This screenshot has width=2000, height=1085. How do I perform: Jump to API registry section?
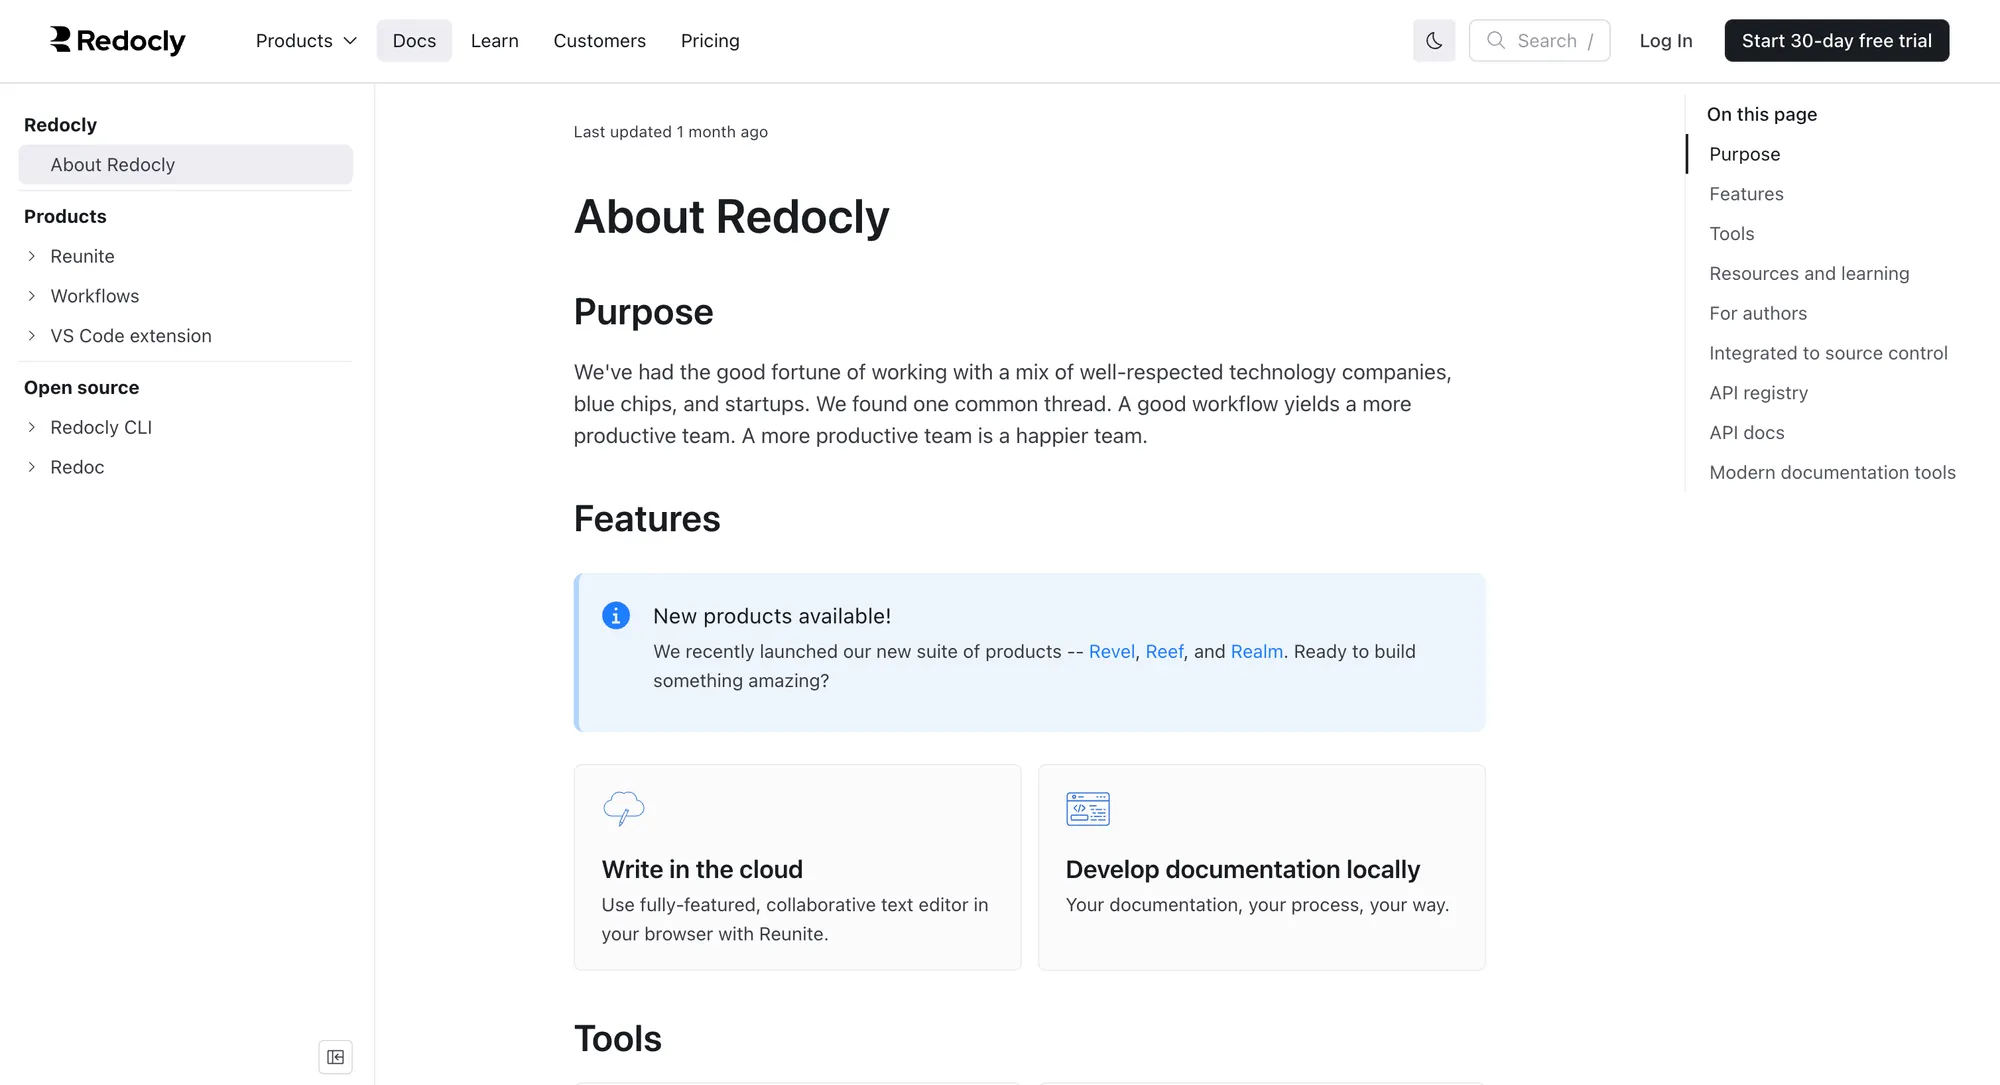click(x=1759, y=393)
